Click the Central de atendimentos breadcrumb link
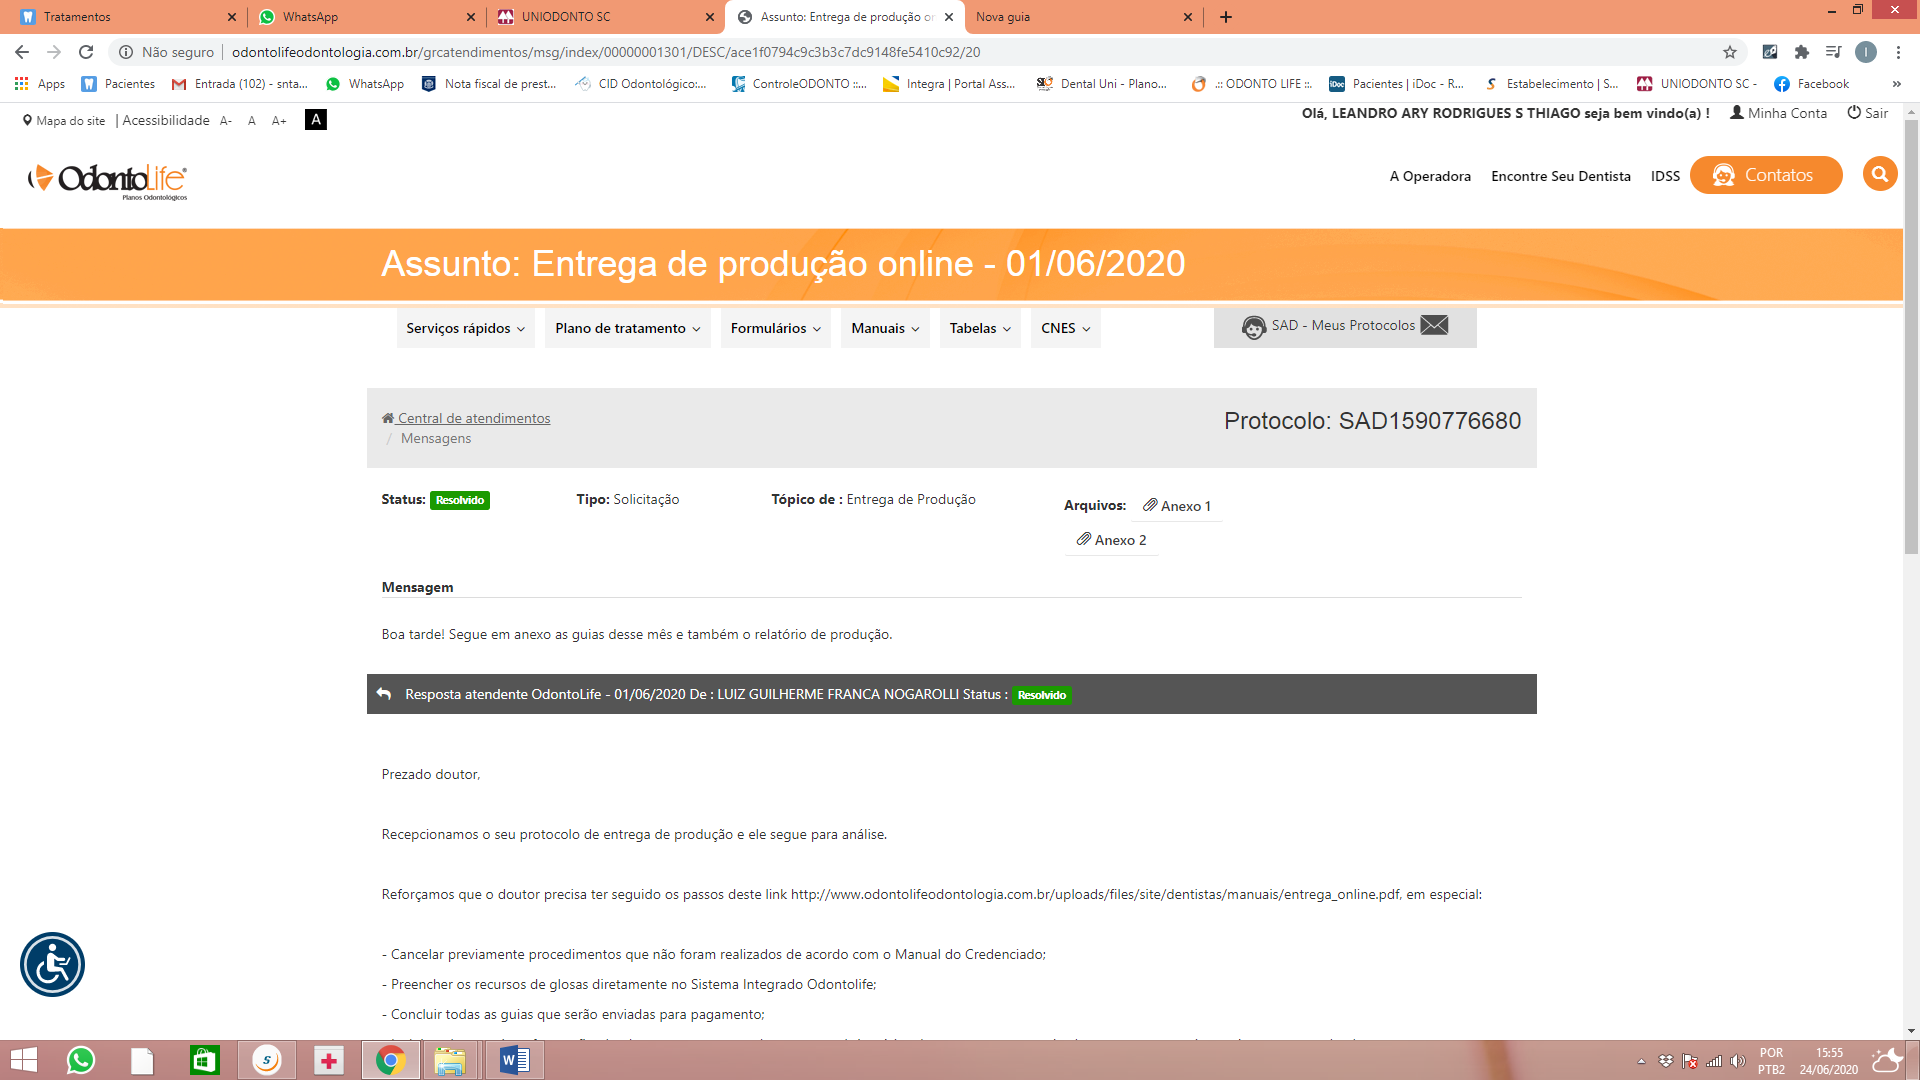Viewport: 1920px width, 1080px height. 473,418
